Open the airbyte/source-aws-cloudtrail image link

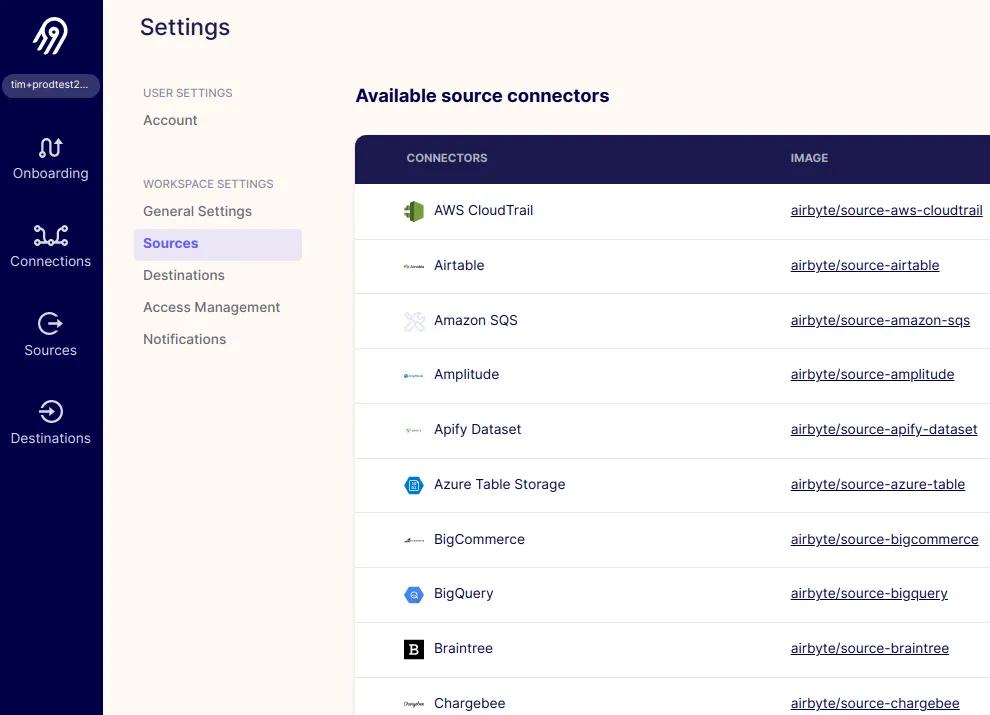(x=886, y=210)
